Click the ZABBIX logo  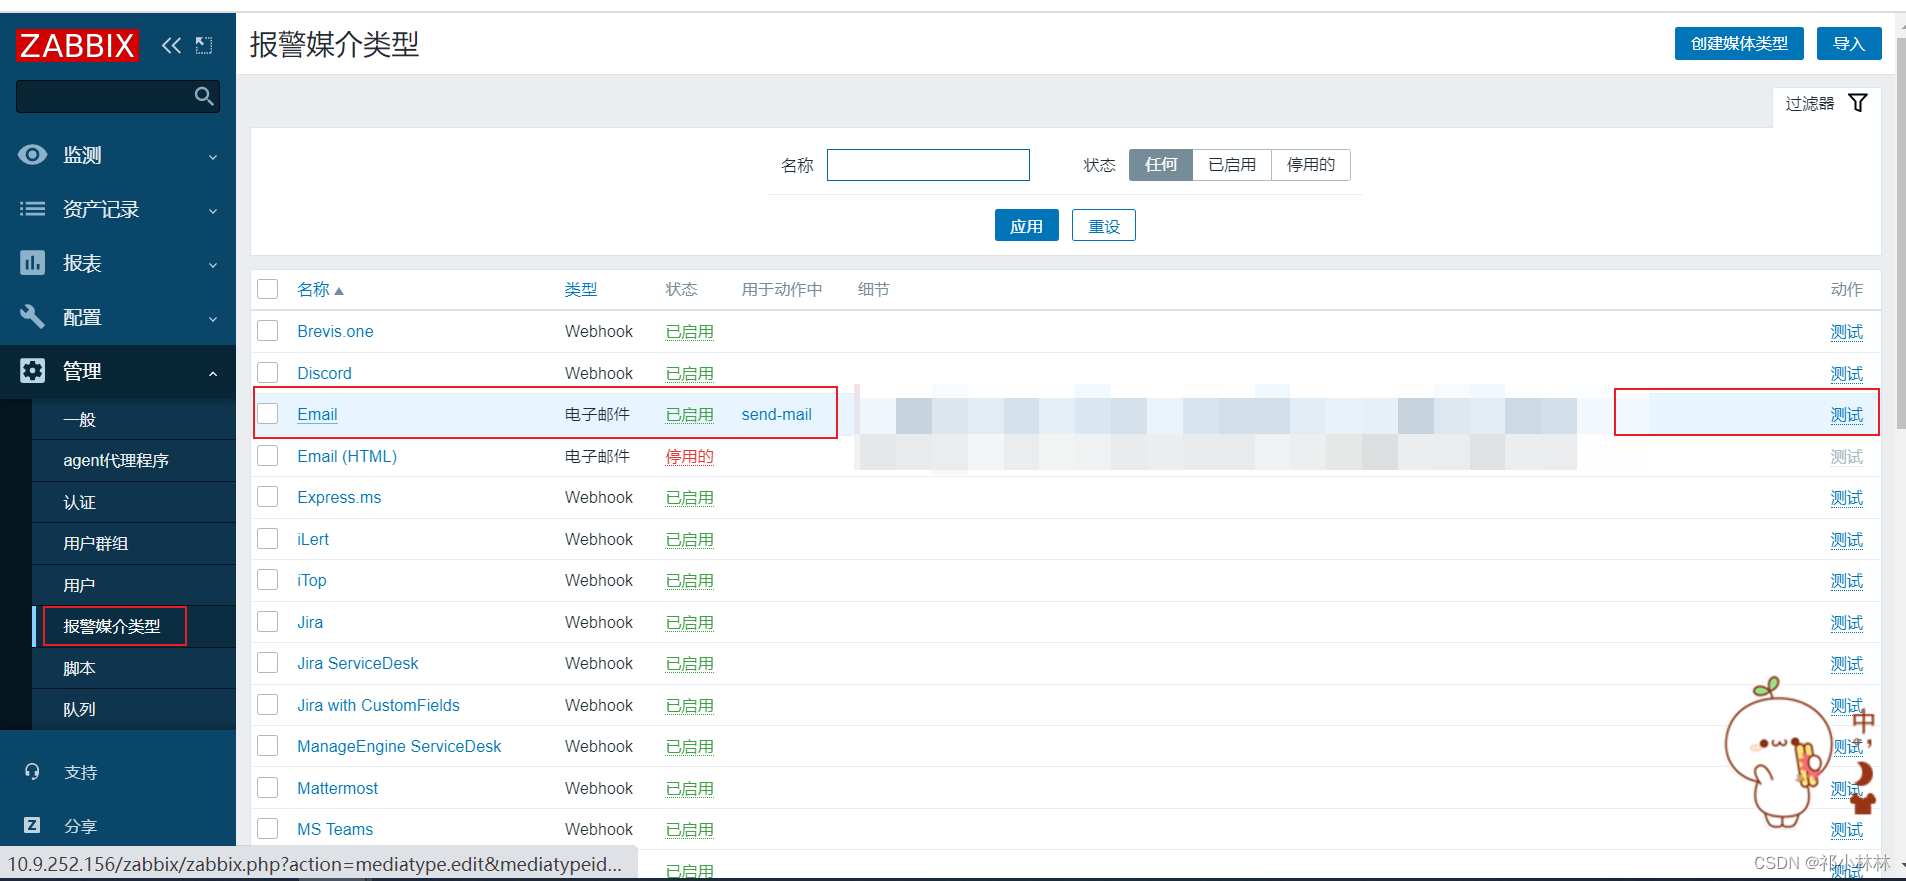pos(77,45)
